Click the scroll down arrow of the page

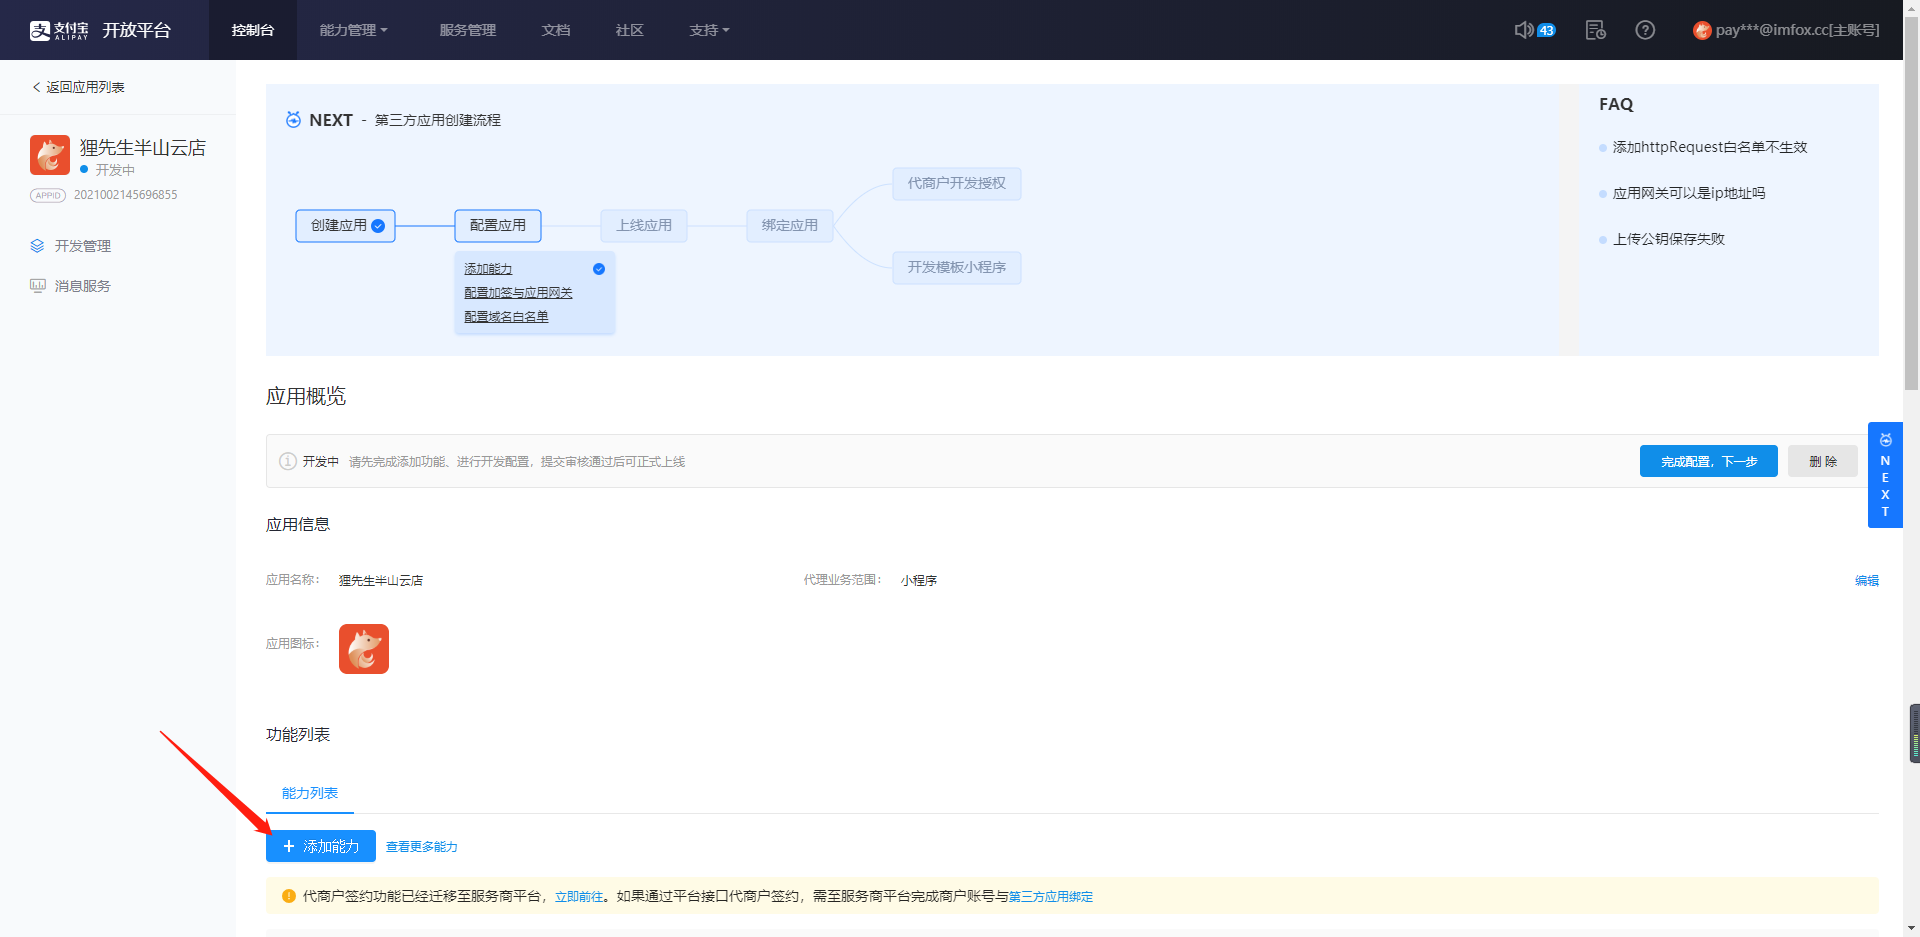1911,928
